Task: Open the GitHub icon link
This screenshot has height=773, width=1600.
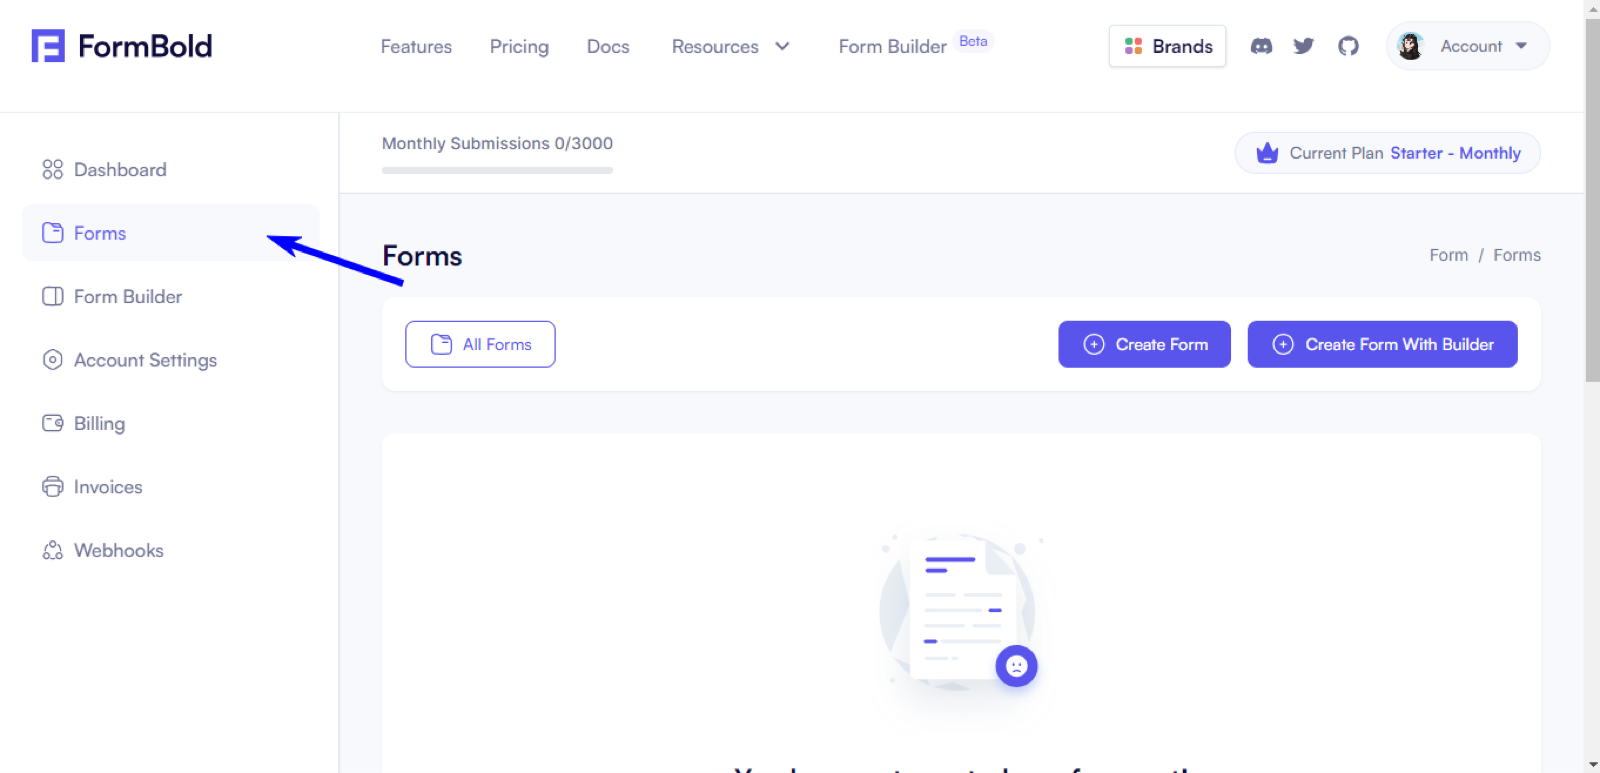Action: click(x=1348, y=46)
